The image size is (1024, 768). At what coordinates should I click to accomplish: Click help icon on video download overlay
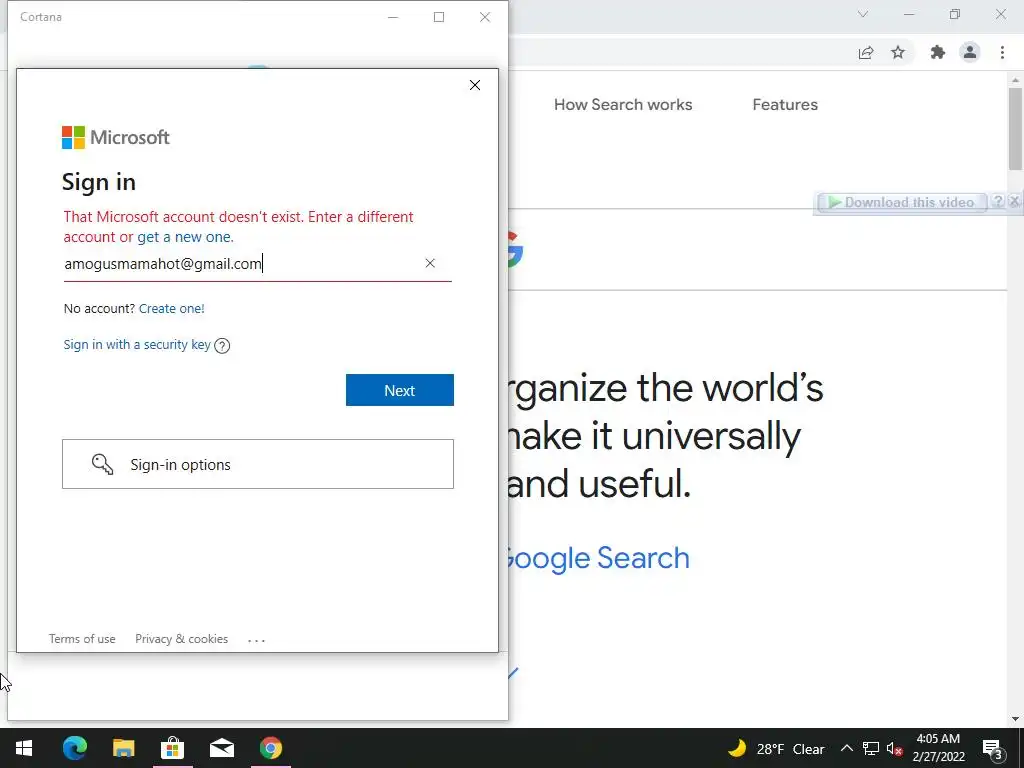(997, 201)
